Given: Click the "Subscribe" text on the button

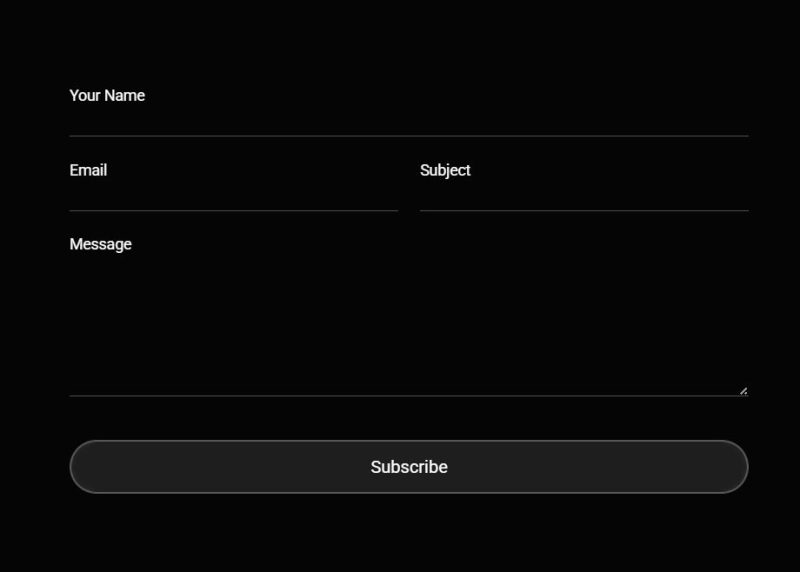Looking at the screenshot, I should [x=409, y=467].
